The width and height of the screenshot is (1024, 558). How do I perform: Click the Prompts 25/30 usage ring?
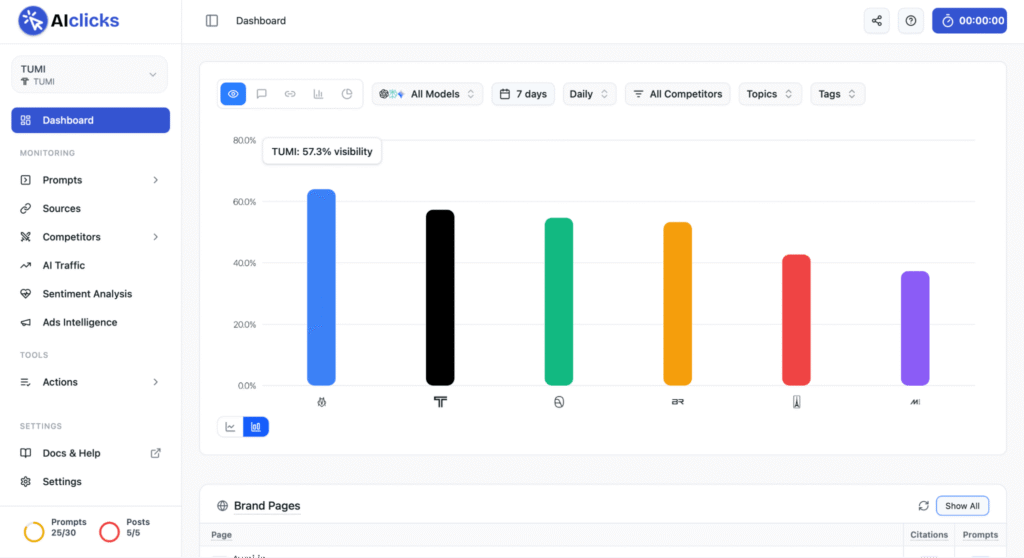tap(33, 531)
